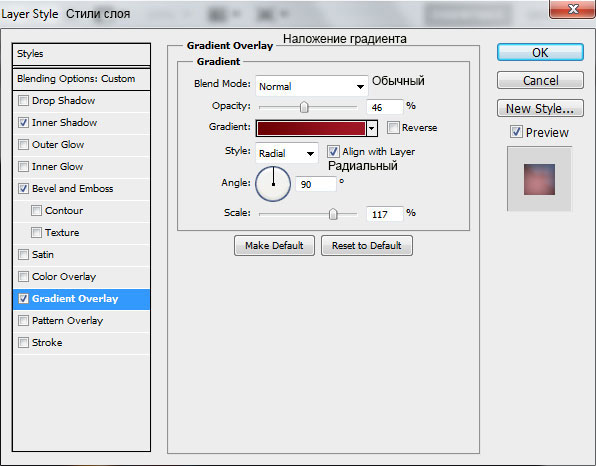Enable the Color Overlay checkbox
Viewport: 596px width, 466px height.
(23, 277)
